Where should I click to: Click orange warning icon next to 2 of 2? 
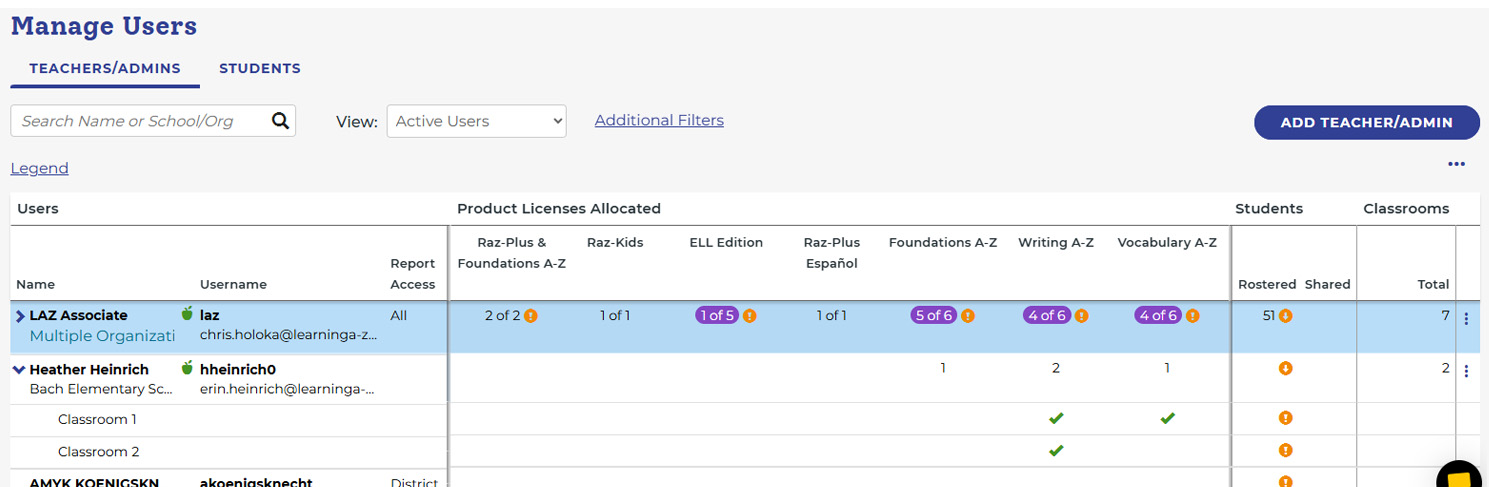tap(531, 316)
